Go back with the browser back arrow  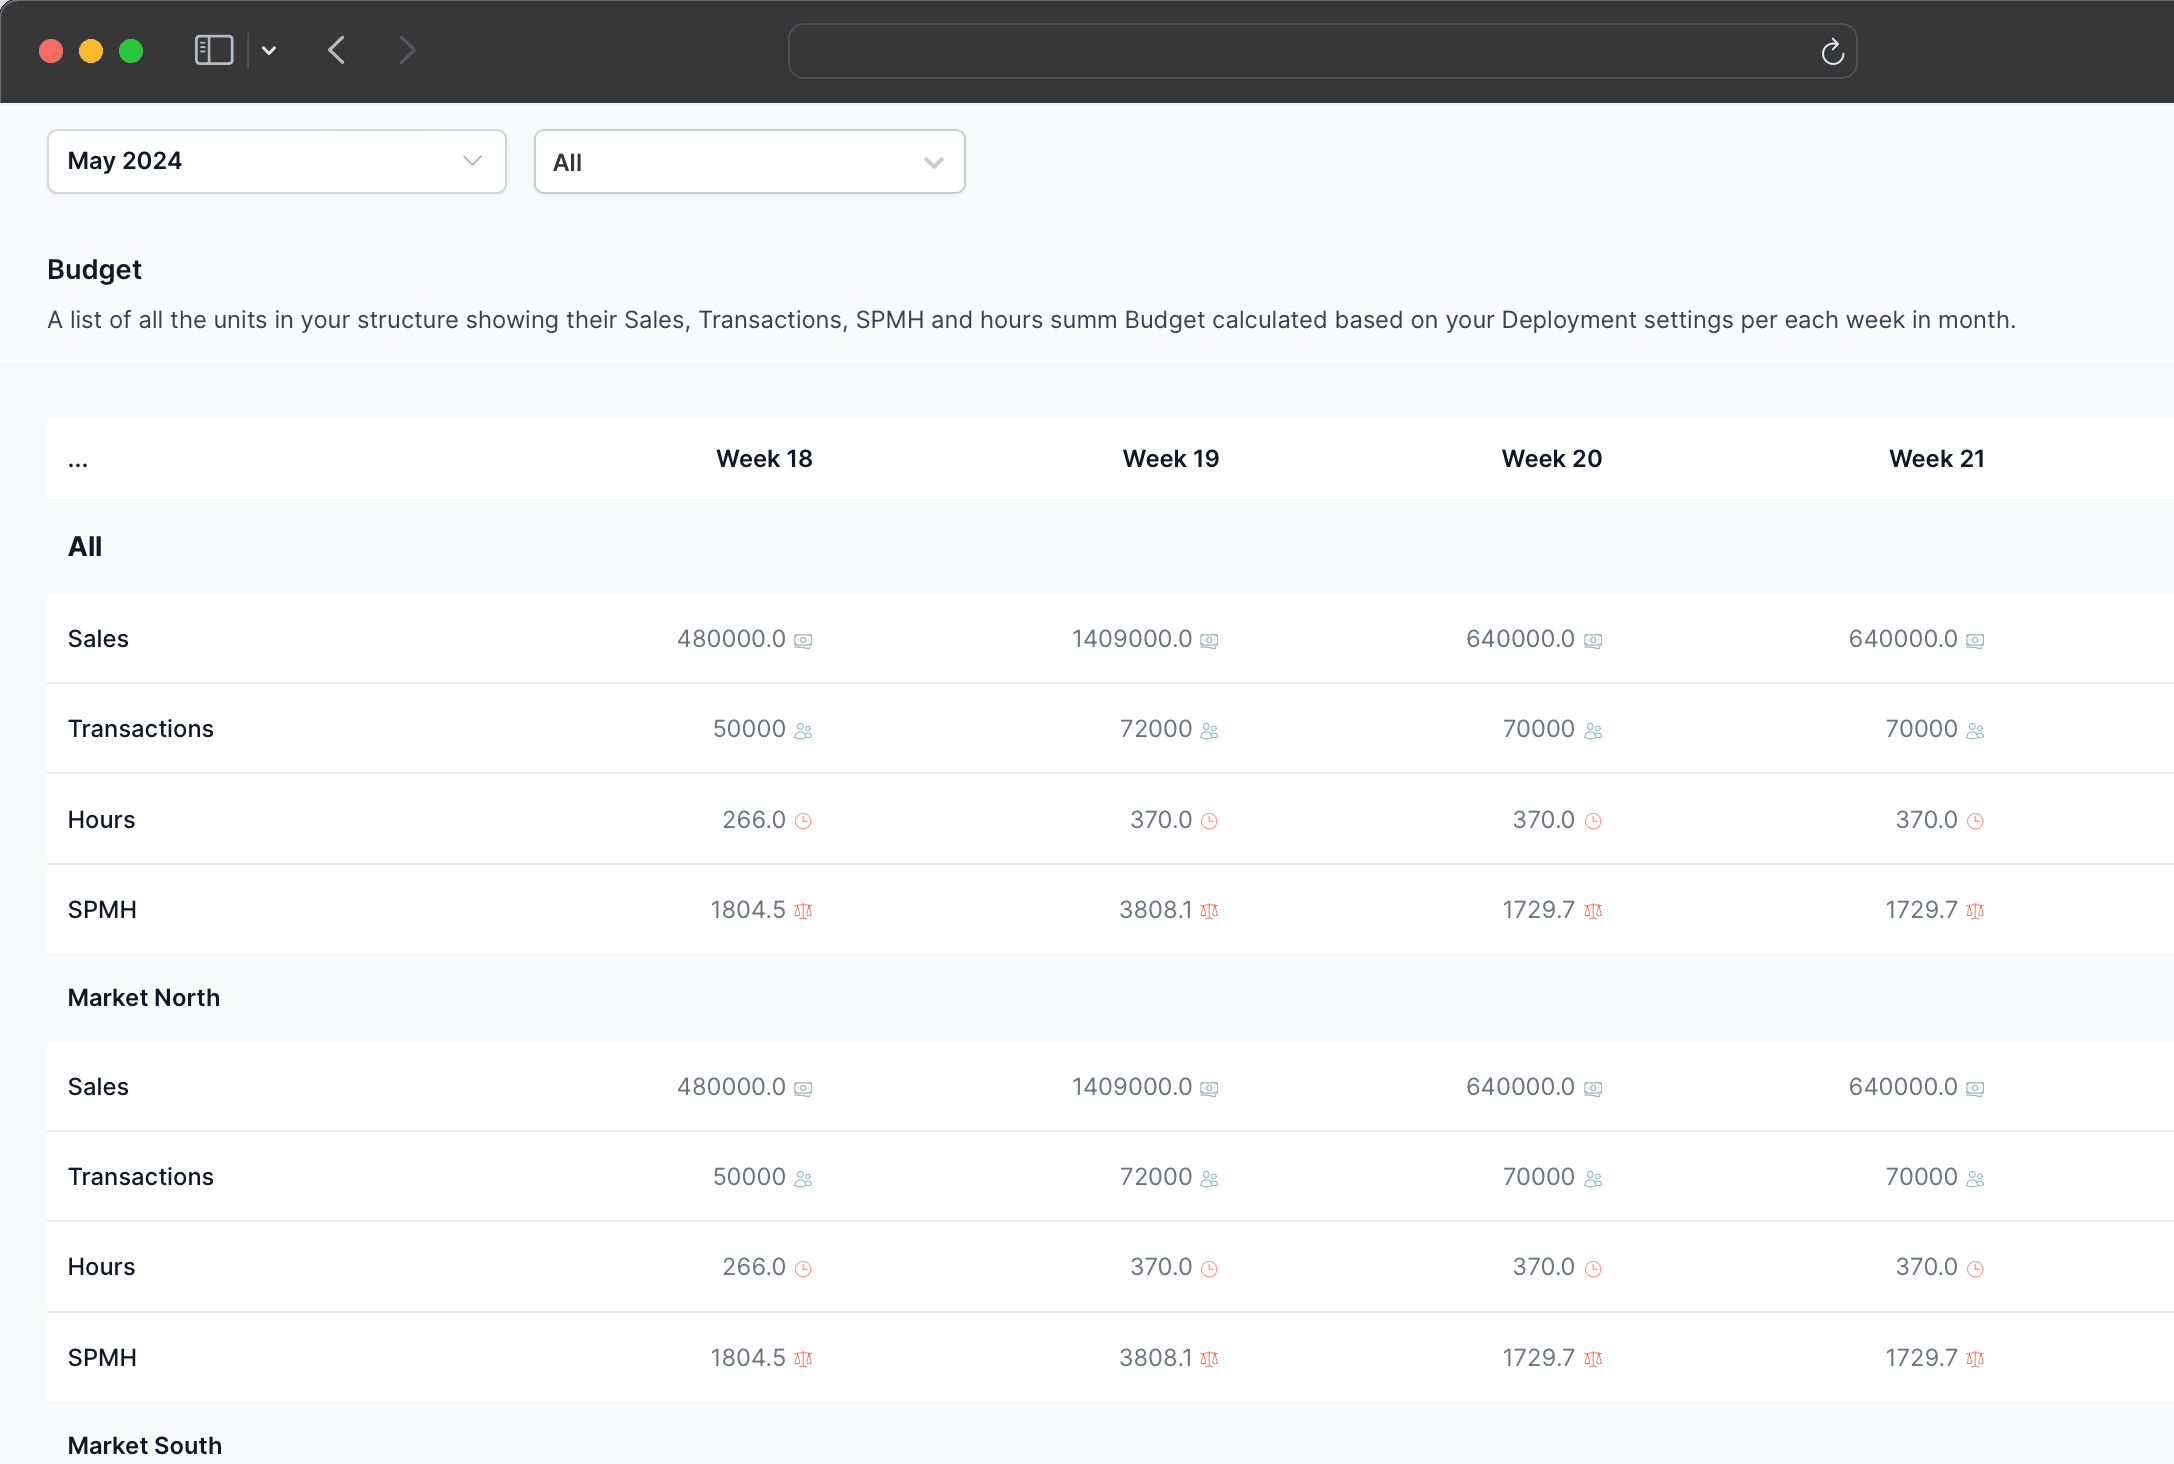tap(337, 50)
